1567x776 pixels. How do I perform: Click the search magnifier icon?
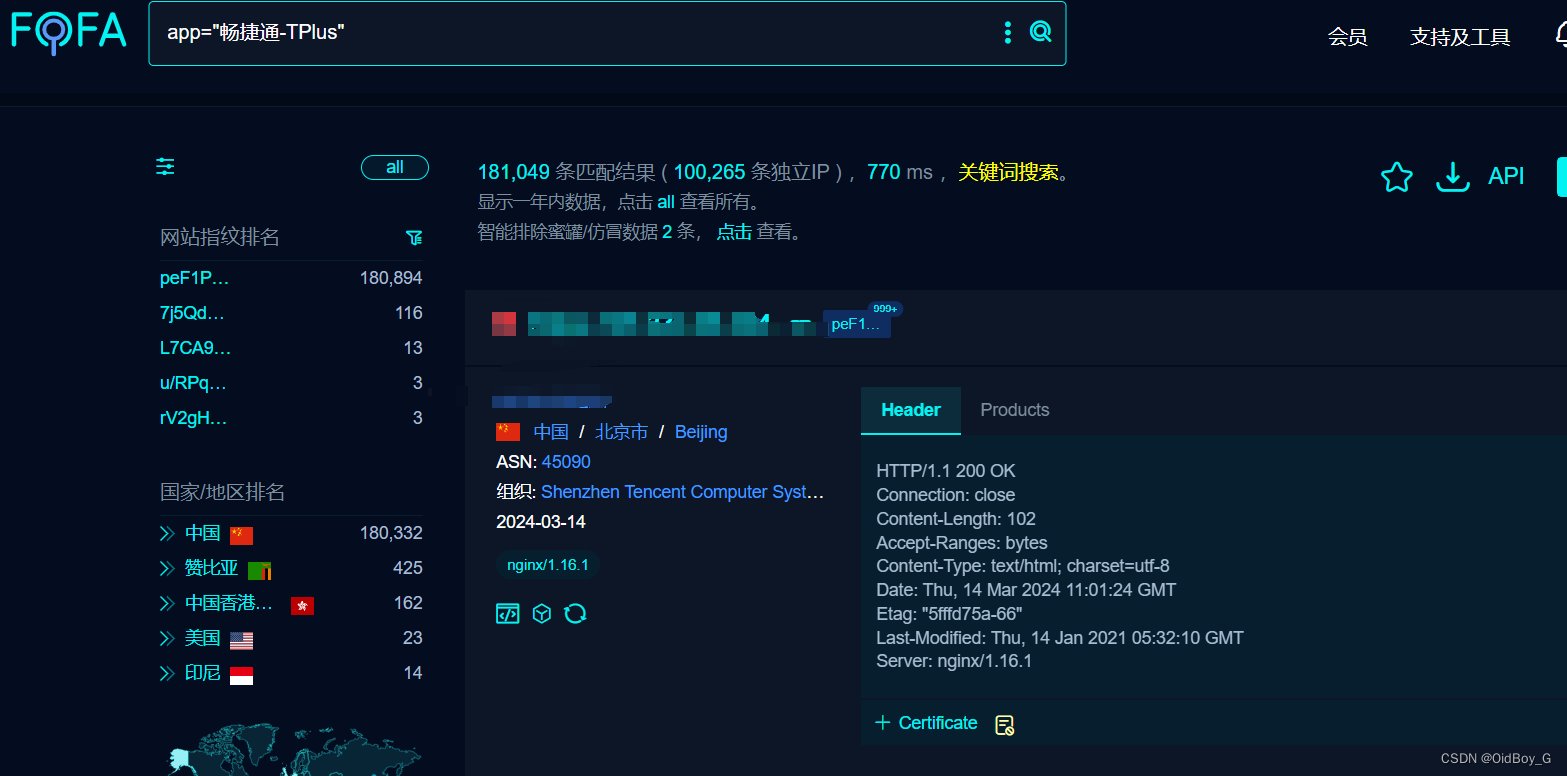click(1041, 32)
